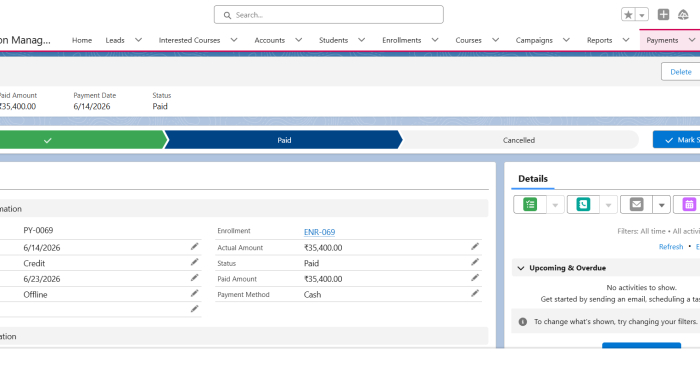Click the Global Actions plus icon
The height and width of the screenshot is (370, 700).
[x=663, y=14]
